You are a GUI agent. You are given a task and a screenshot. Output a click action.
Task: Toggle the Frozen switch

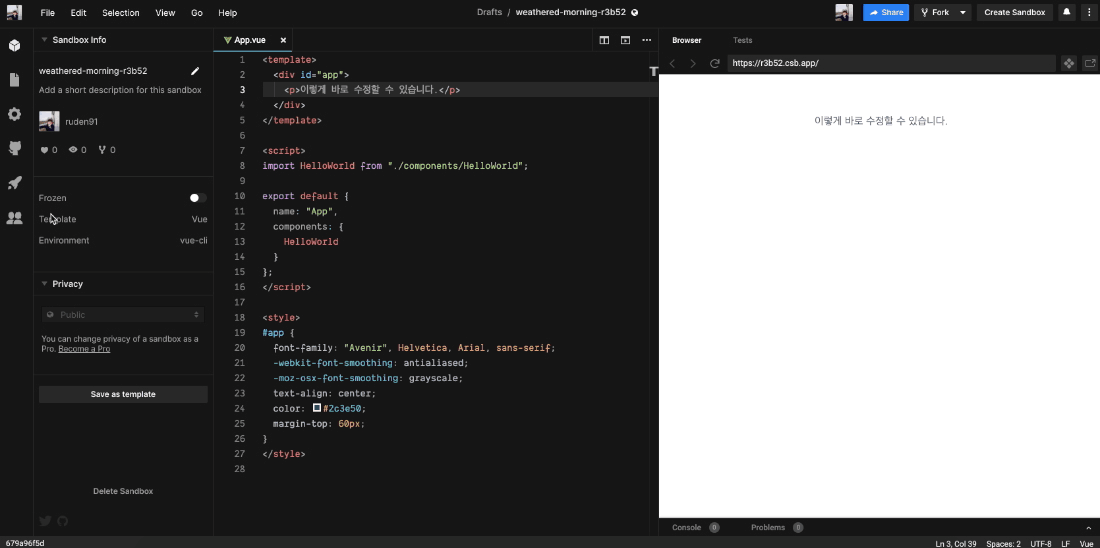[x=198, y=198]
